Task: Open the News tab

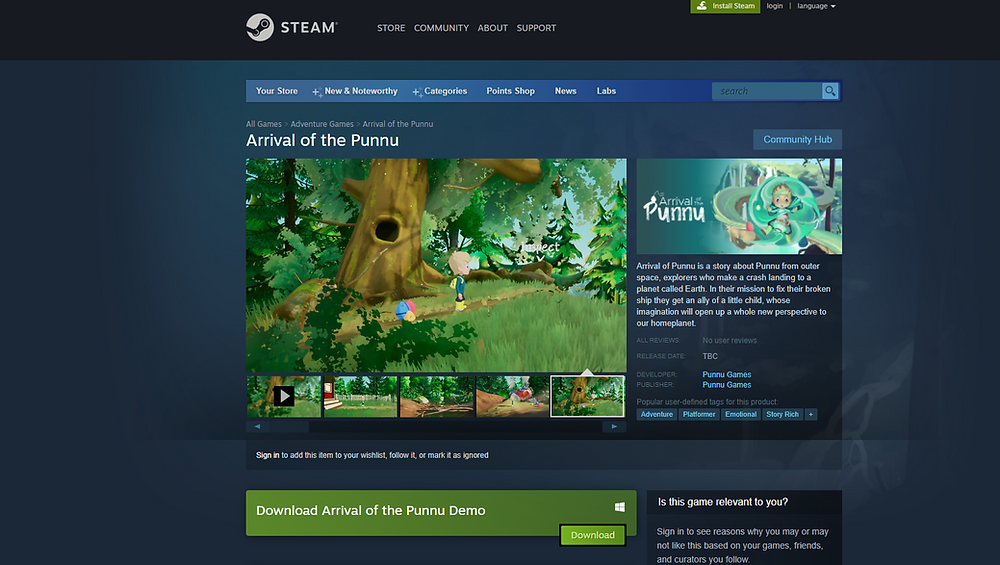Action: click(566, 91)
